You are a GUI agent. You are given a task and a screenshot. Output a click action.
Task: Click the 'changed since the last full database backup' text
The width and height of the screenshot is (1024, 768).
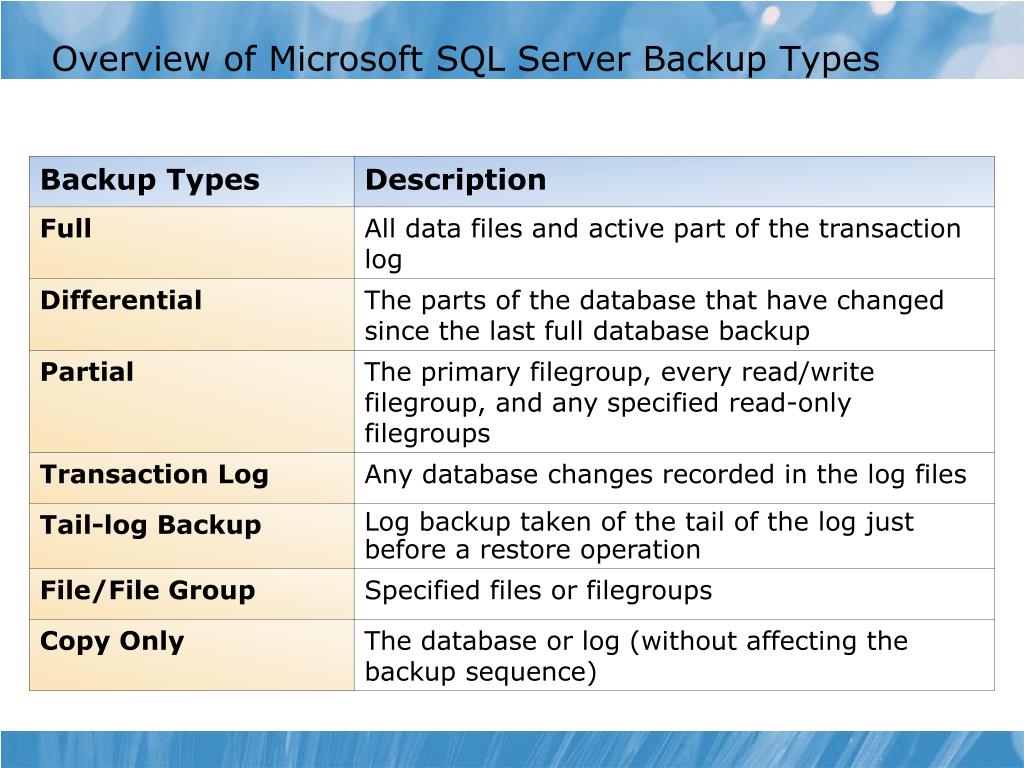click(654, 315)
